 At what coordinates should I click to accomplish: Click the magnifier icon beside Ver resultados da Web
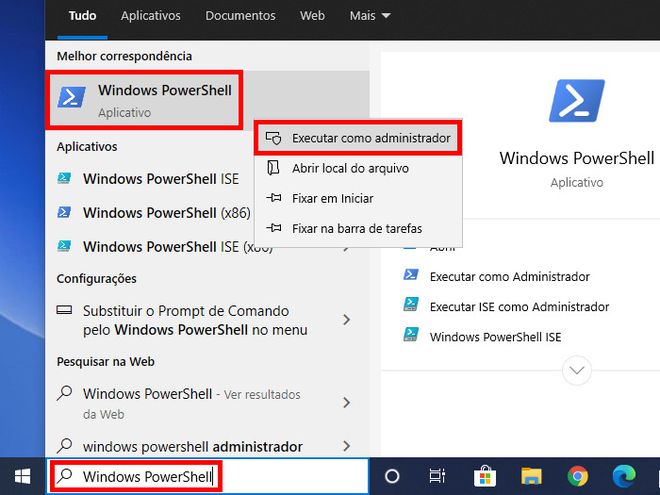click(64, 393)
